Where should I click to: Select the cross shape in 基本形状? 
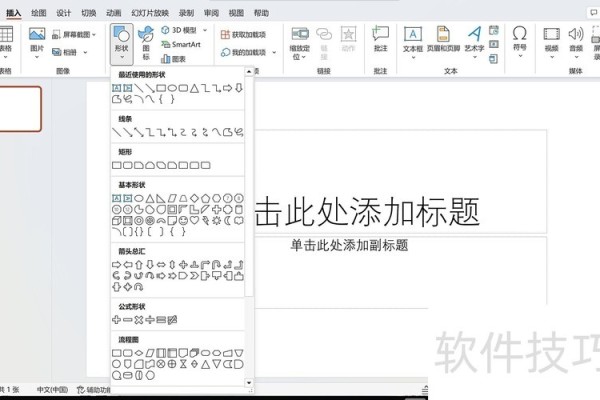(217, 209)
